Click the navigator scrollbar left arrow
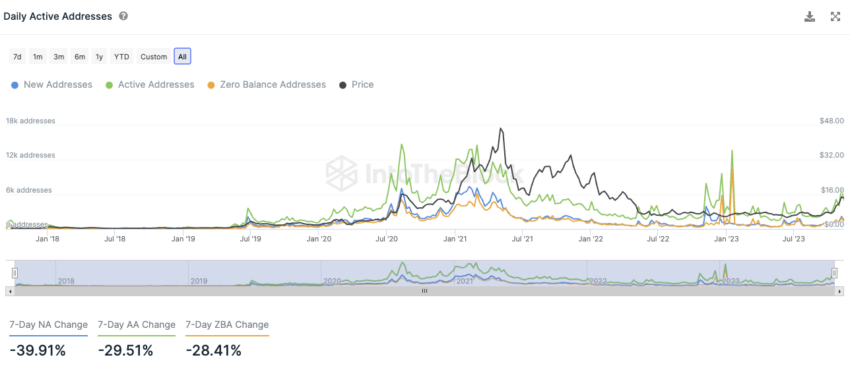The width and height of the screenshot is (850, 376). click(9, 291)
